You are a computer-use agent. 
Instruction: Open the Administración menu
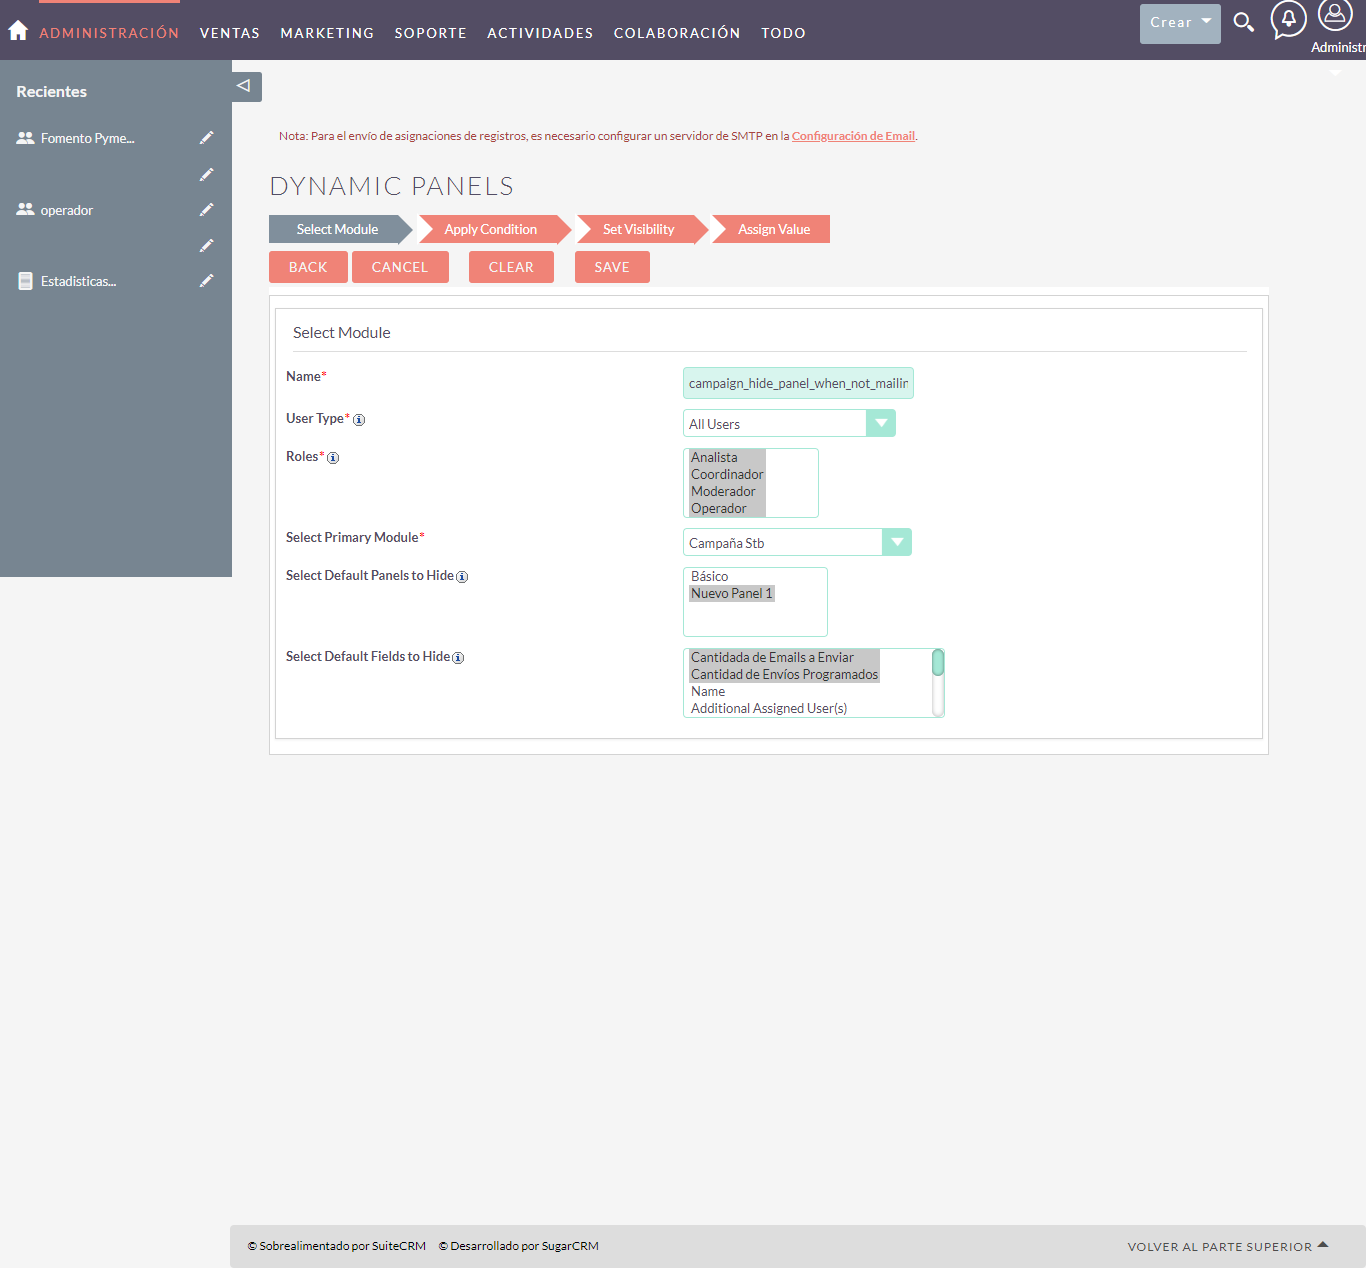tap(109, 33)
